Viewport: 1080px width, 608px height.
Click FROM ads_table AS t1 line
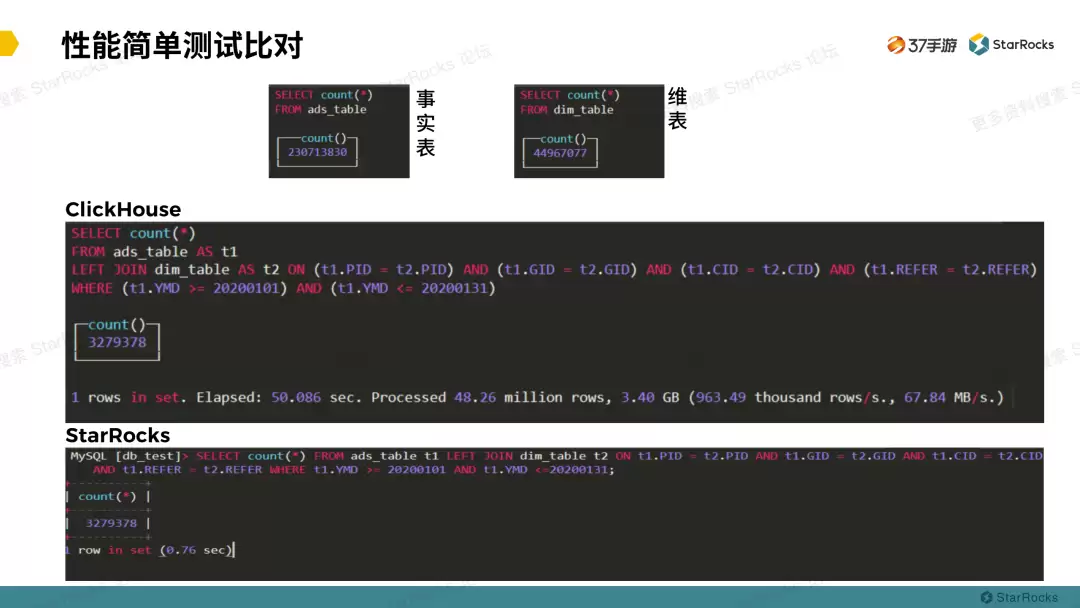[x=154, y=252]
